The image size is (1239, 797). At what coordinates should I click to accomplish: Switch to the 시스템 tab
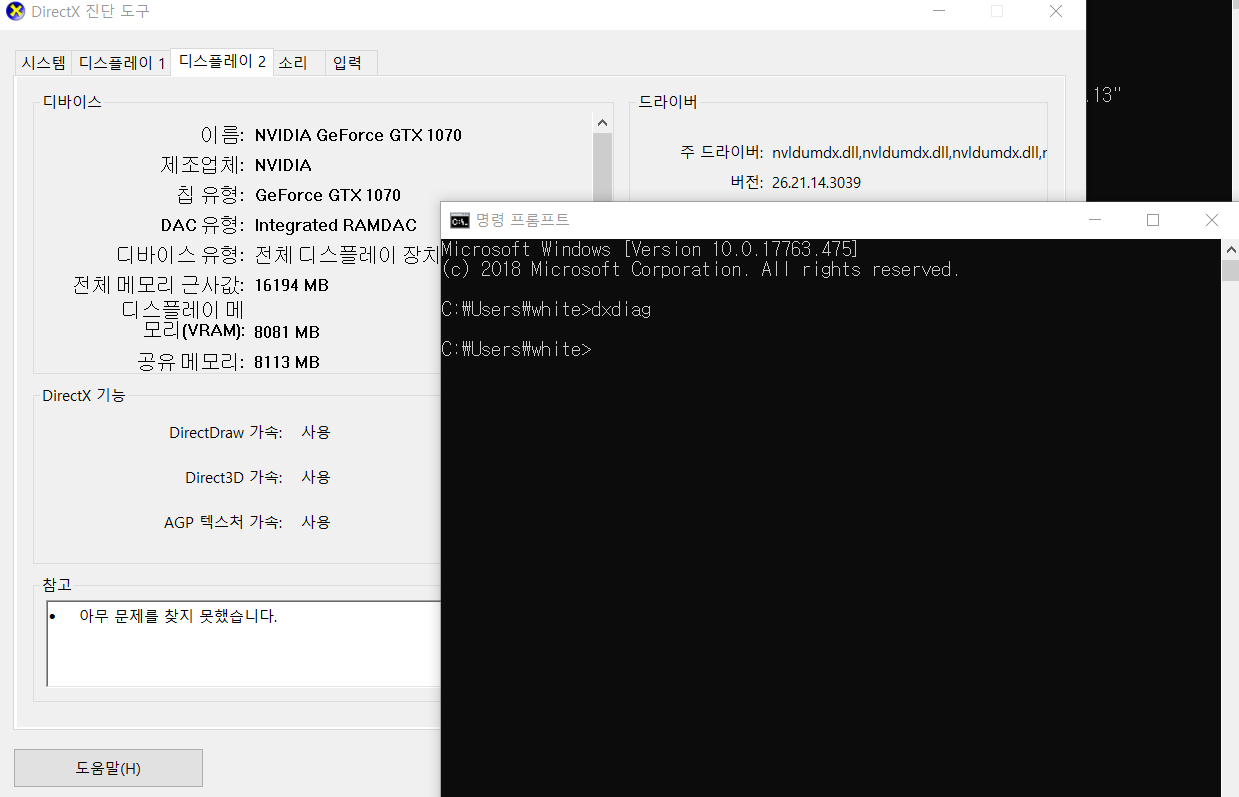[43, 63]
